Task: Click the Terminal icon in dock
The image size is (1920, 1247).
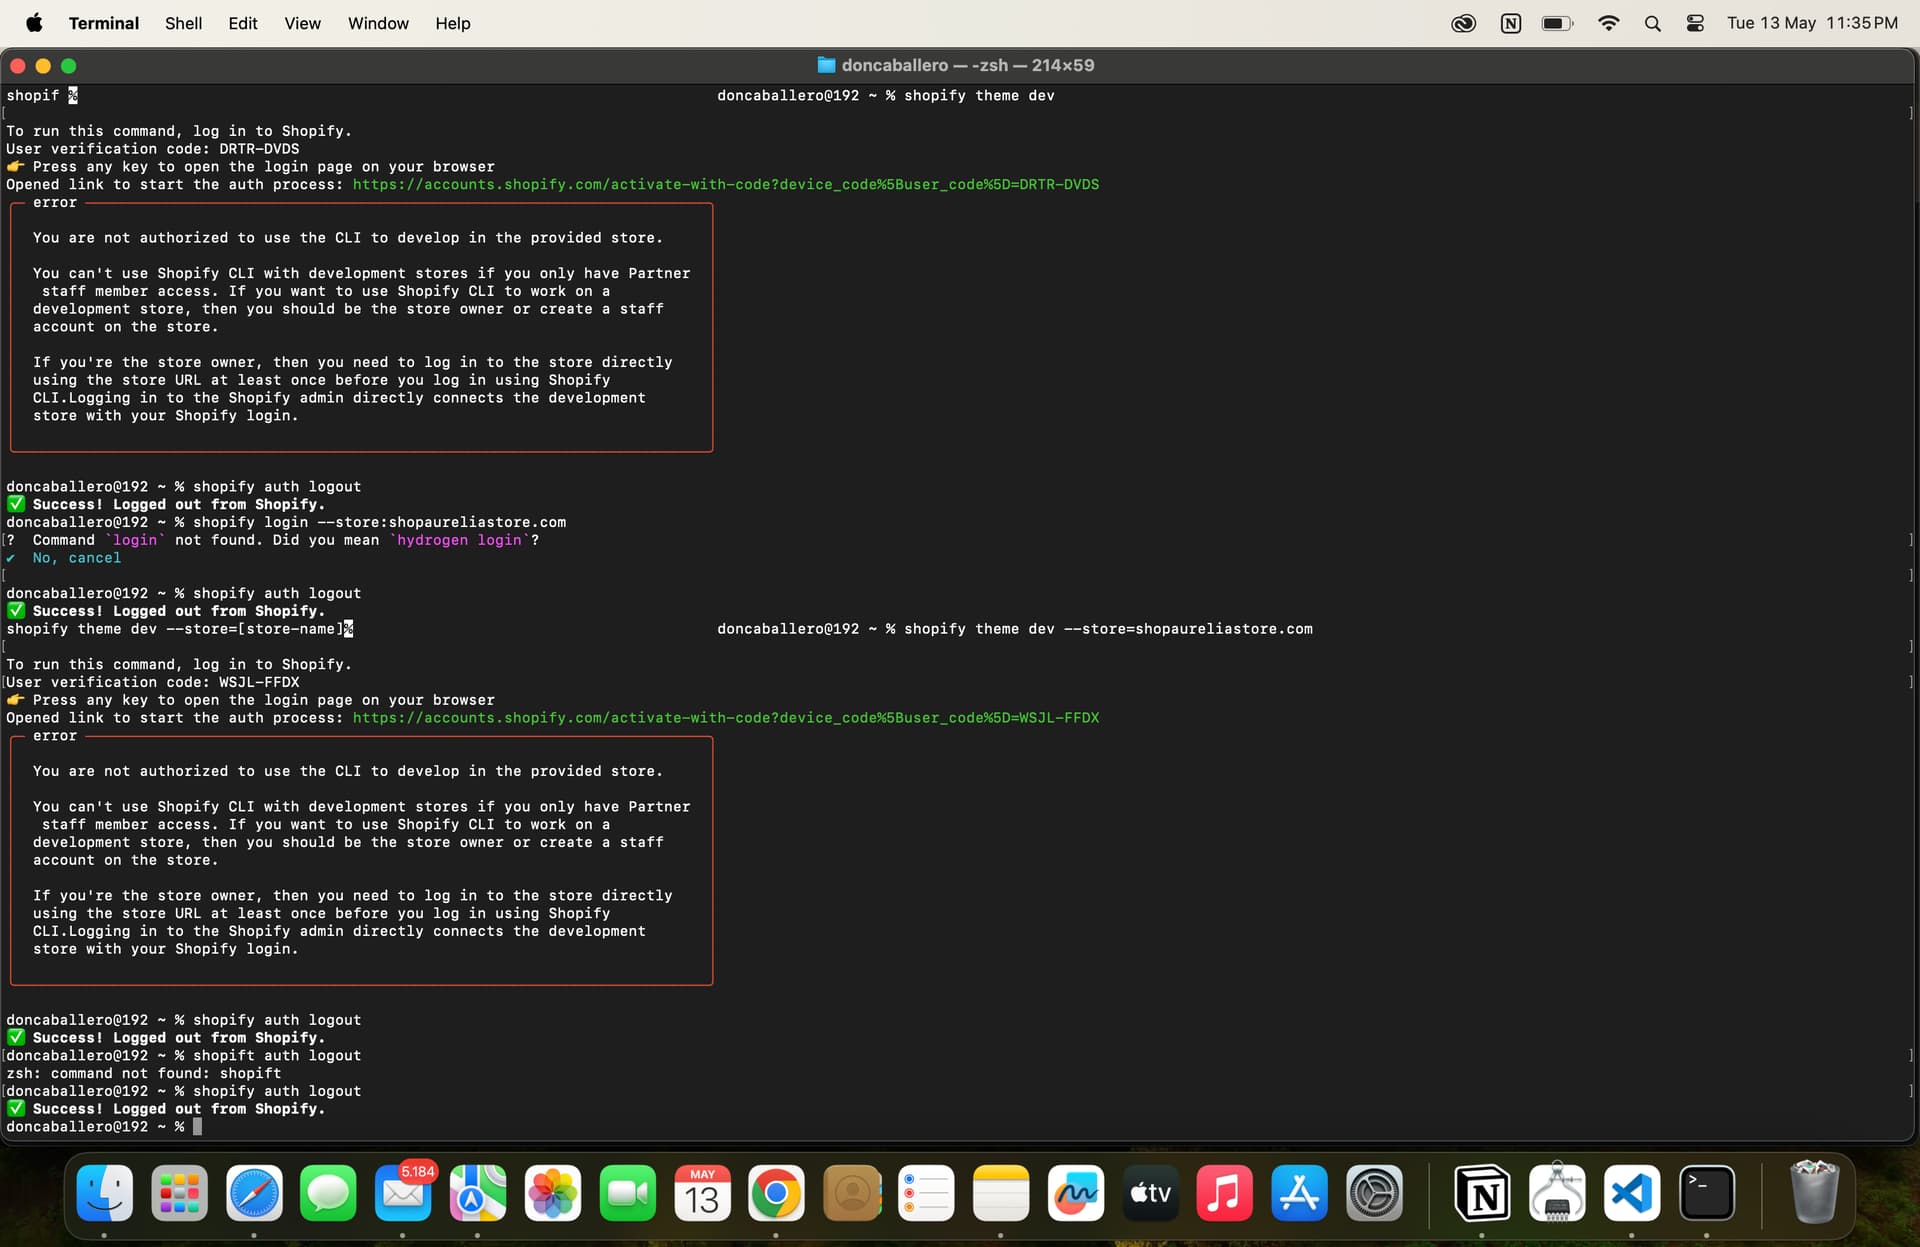Action: click(x=1706, y=1192)
